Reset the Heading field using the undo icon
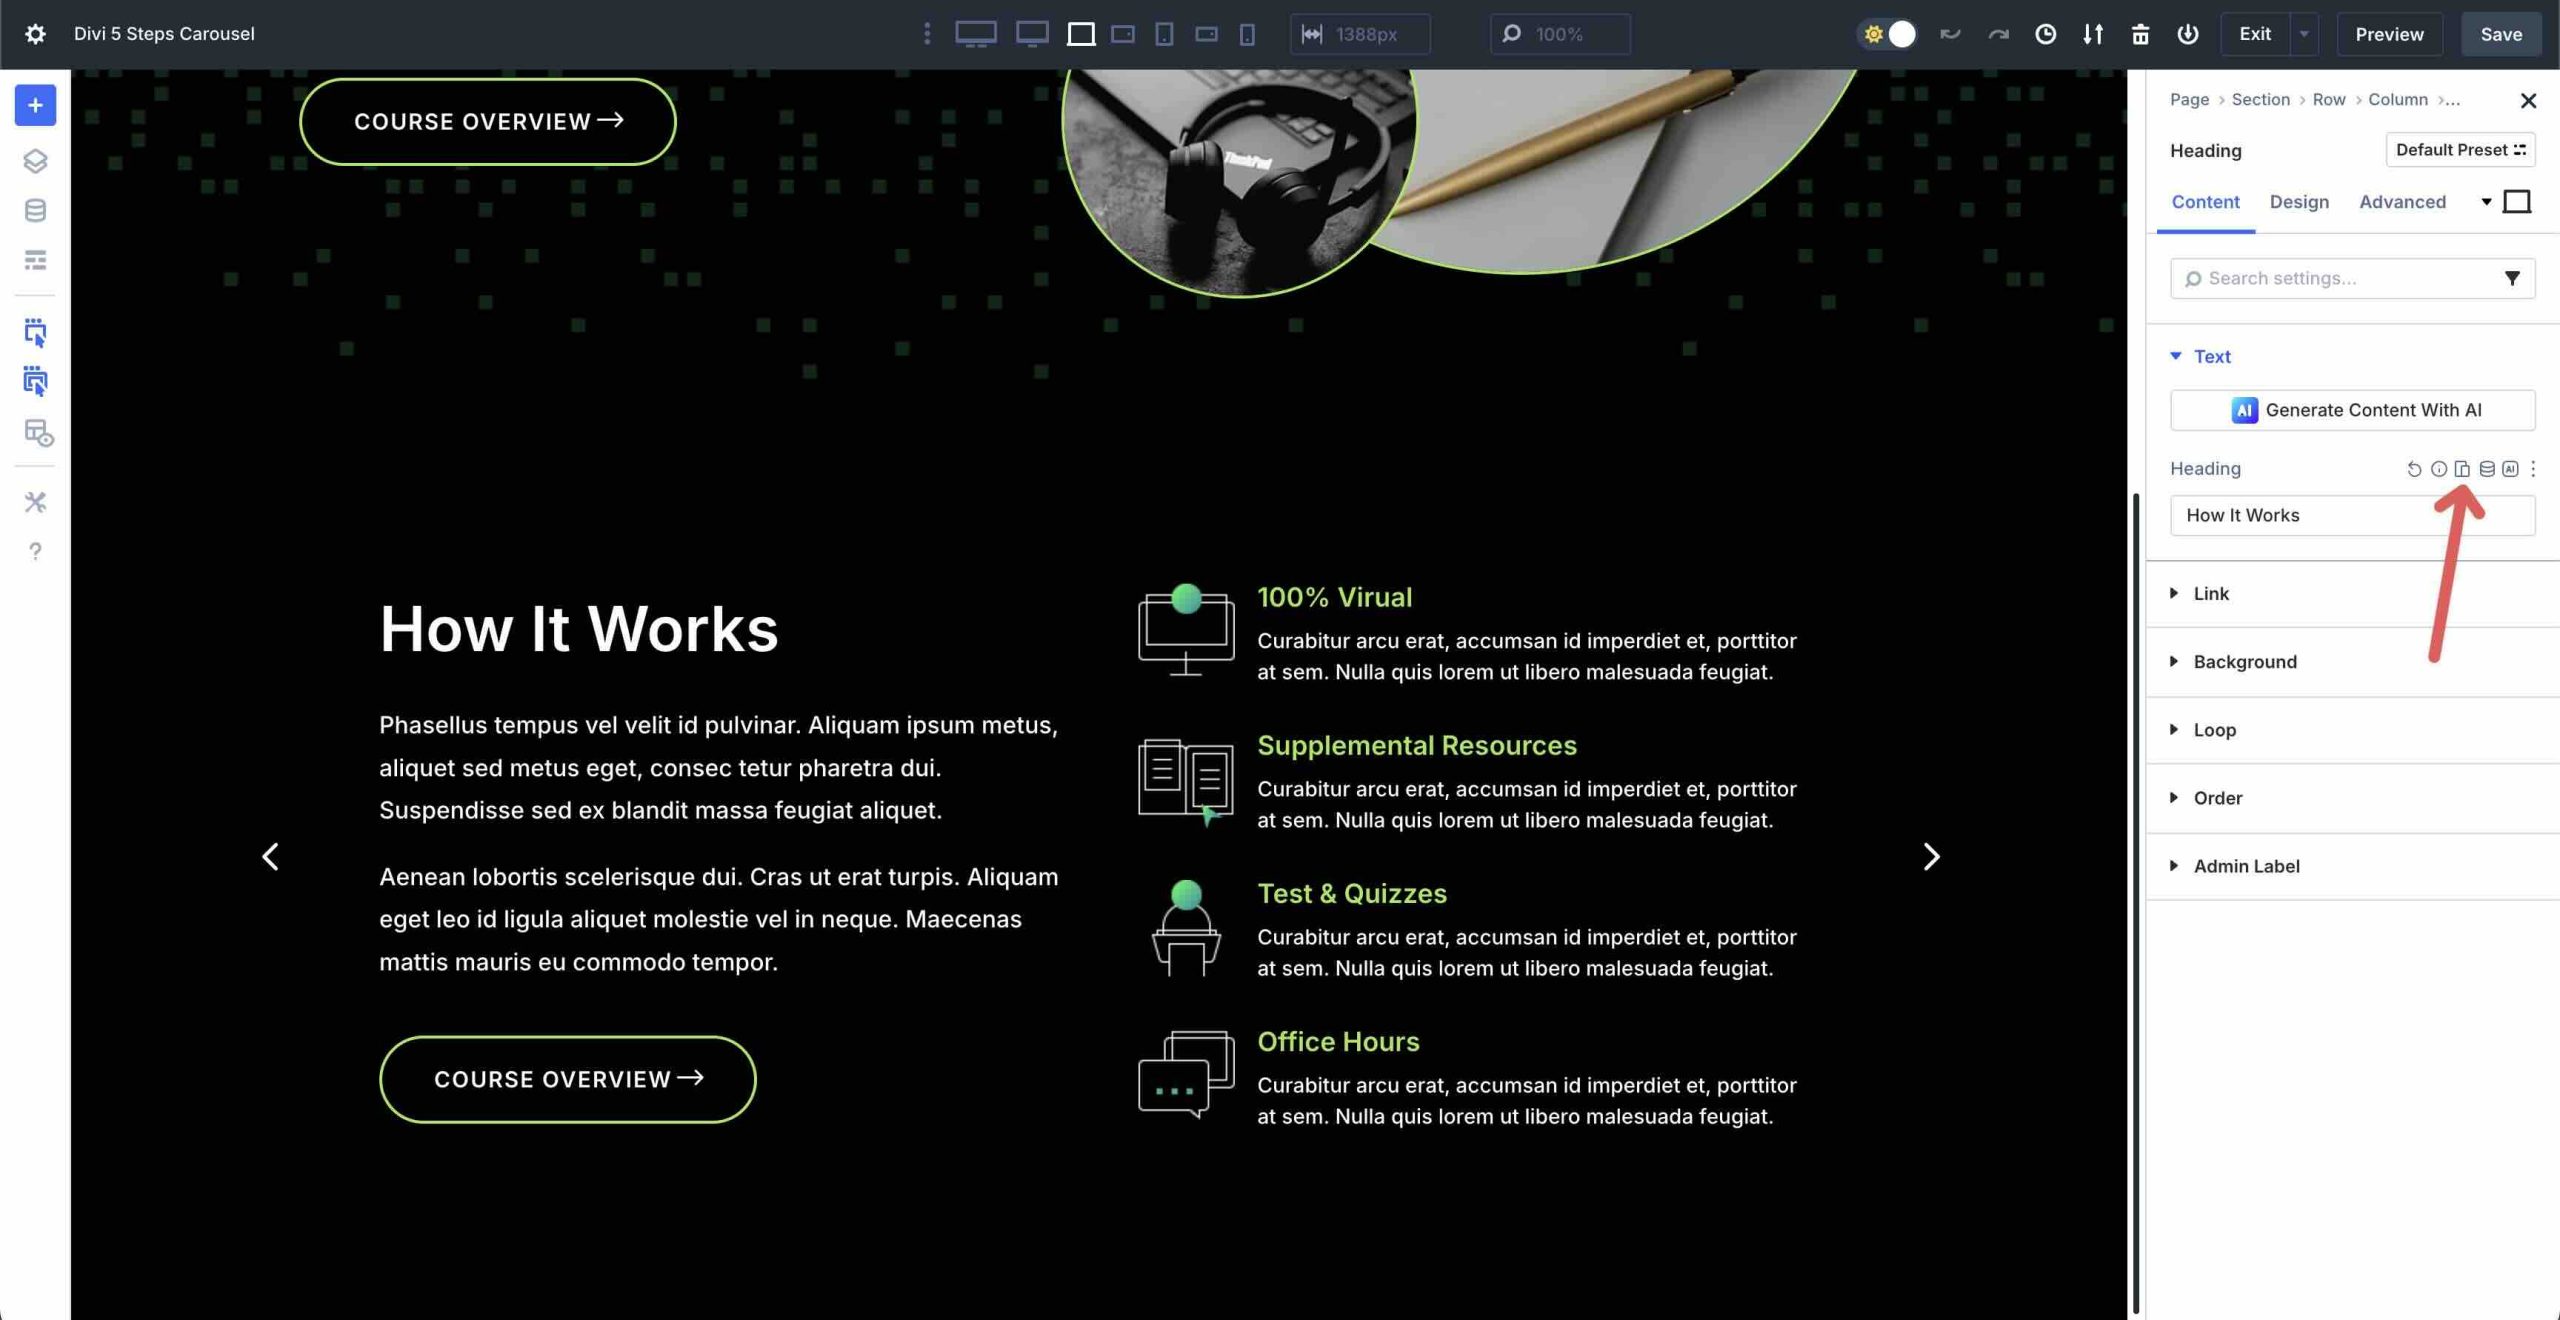 [x=2413, y=469]
